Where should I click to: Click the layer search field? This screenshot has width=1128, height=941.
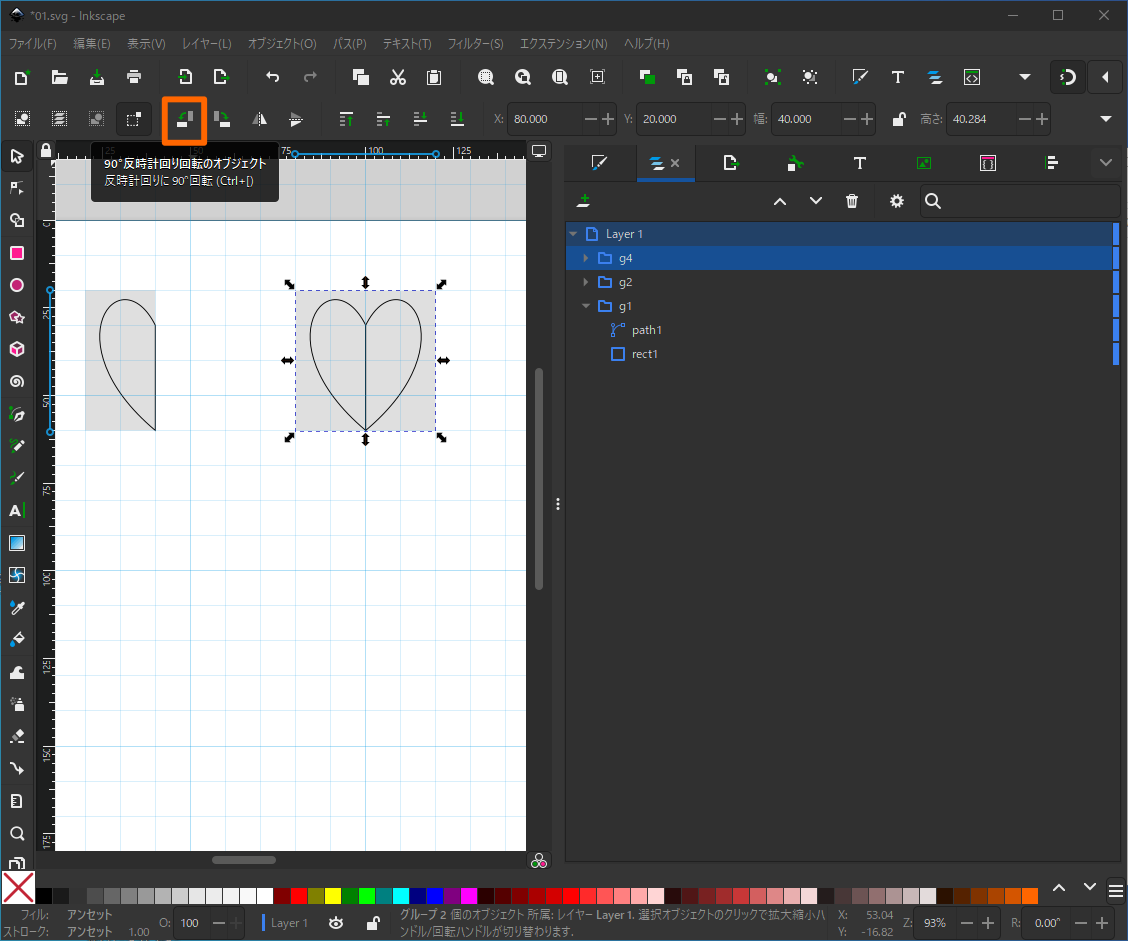[1020, 201]
